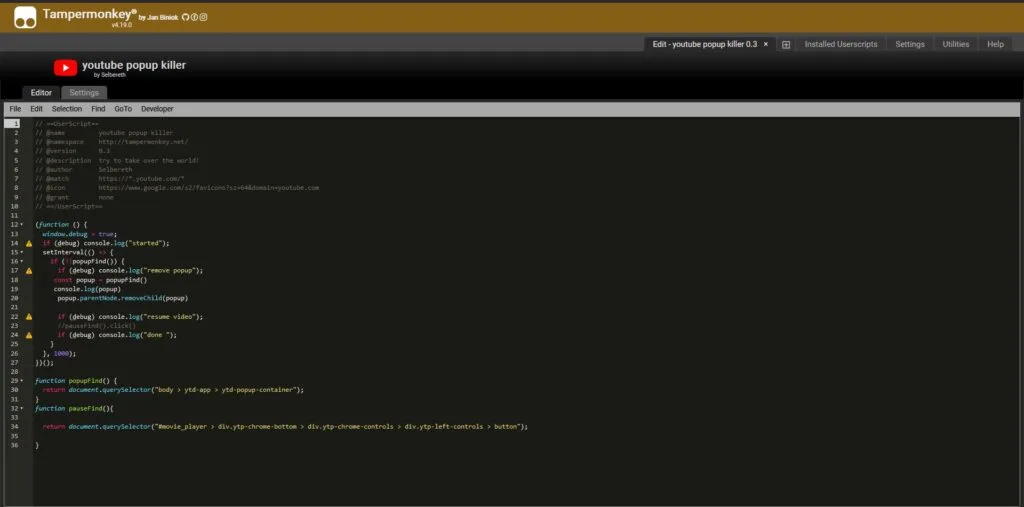Fold the pauseFind function at line 32
This screenshot has width=1024, height=507.
[22, 408]
